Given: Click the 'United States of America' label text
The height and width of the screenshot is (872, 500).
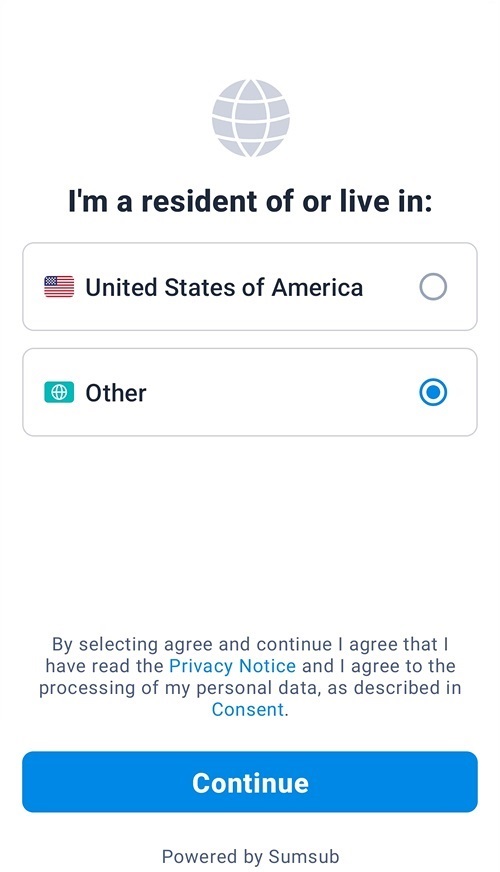Looking at the screenshot, I should click(x=224, y=288).
